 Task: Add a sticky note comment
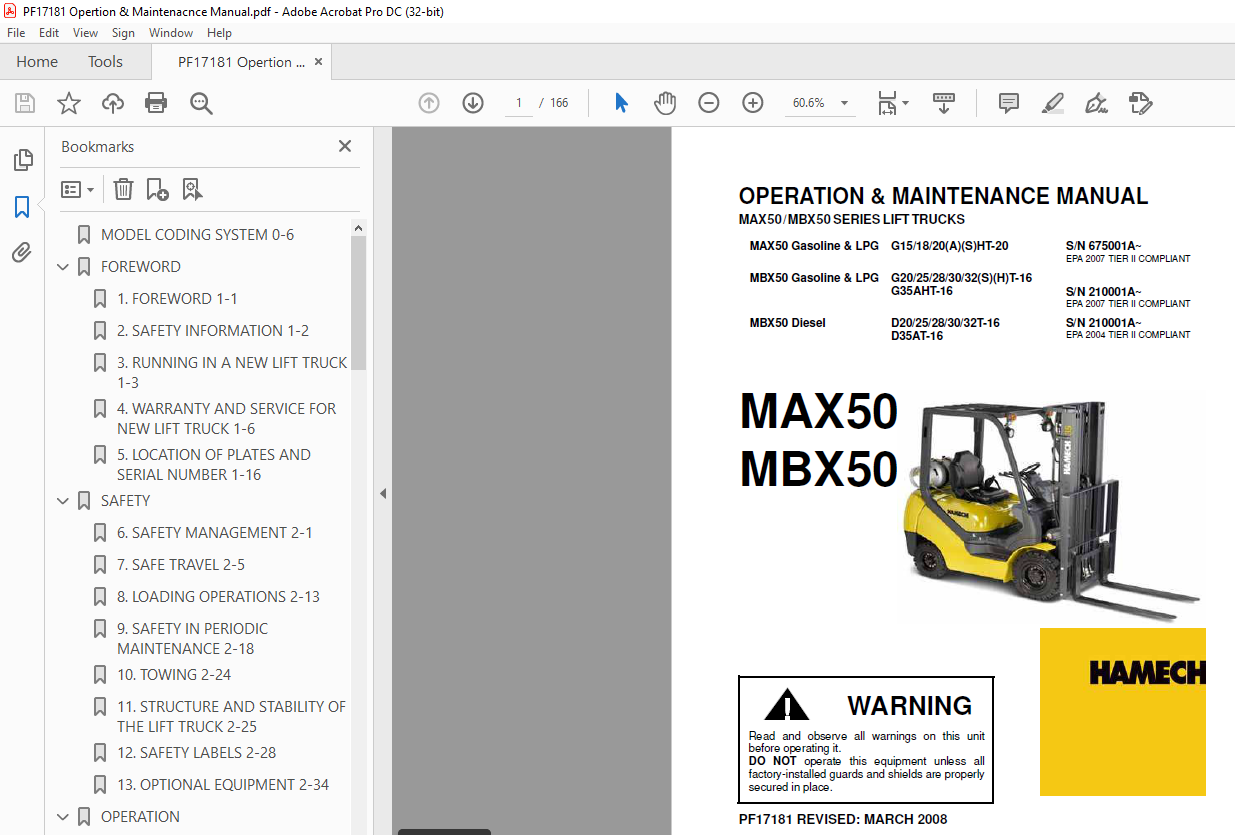(1009, 103)
